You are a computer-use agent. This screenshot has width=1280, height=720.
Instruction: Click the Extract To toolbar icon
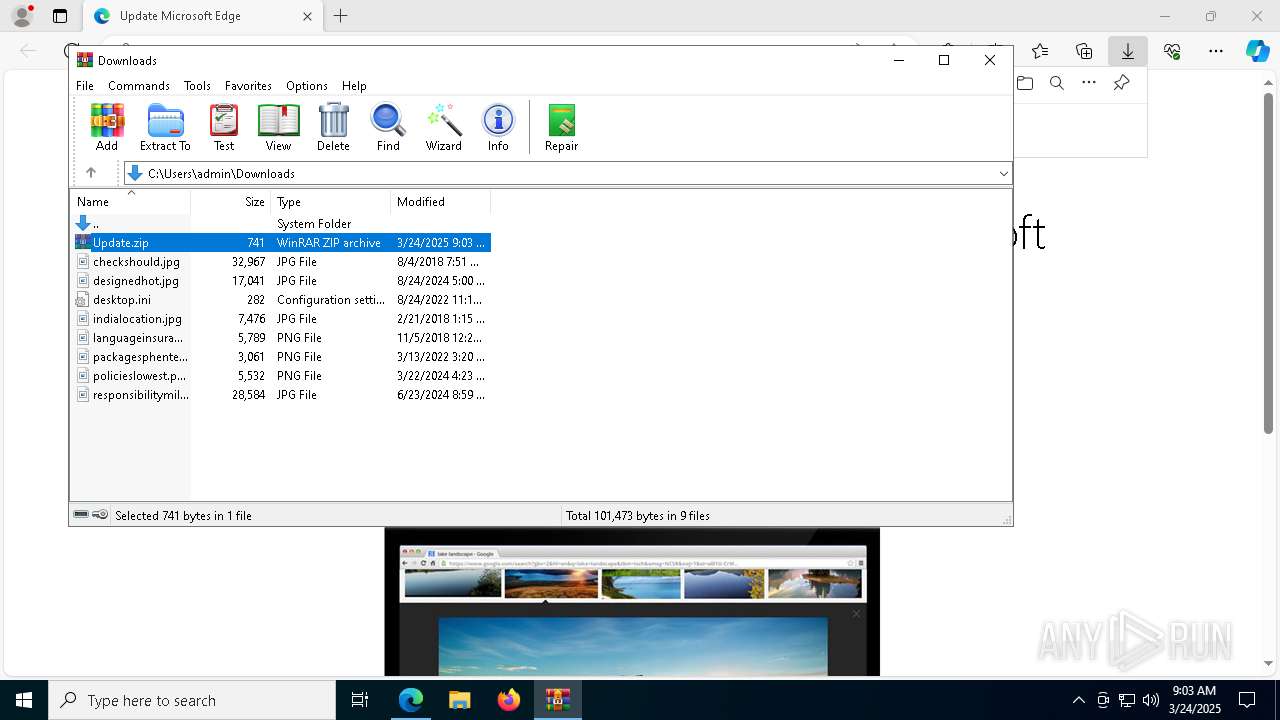(x=165, y=127)
